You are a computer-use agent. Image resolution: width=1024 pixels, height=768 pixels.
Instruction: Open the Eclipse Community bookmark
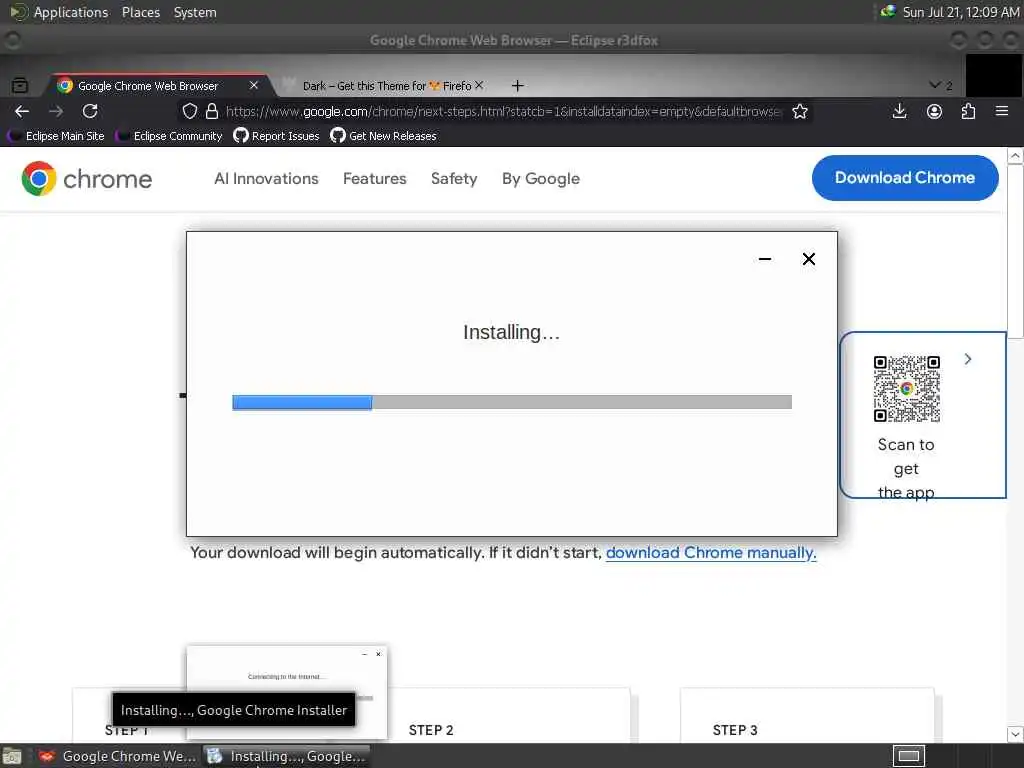[x=170, y=136]
